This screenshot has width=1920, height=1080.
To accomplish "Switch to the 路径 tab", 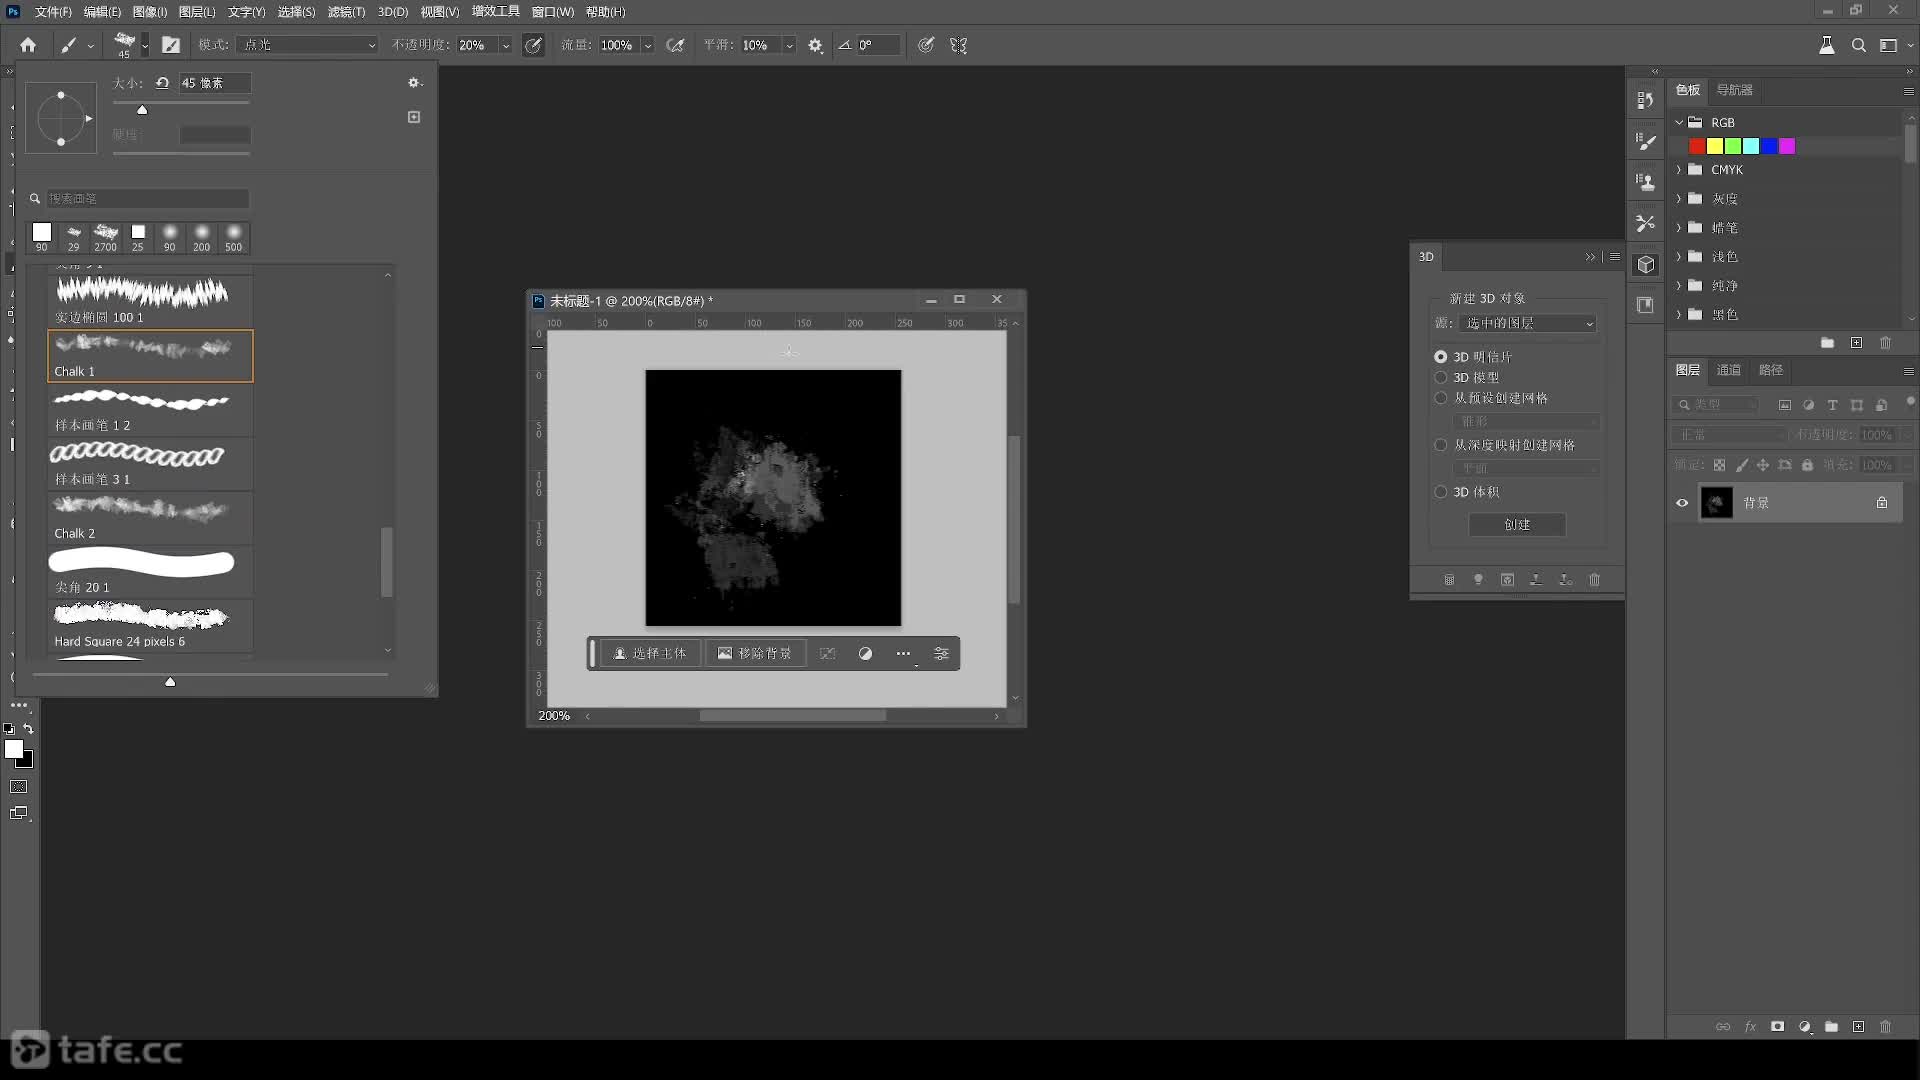I will pyautogui.click(x=1771, y=370).
